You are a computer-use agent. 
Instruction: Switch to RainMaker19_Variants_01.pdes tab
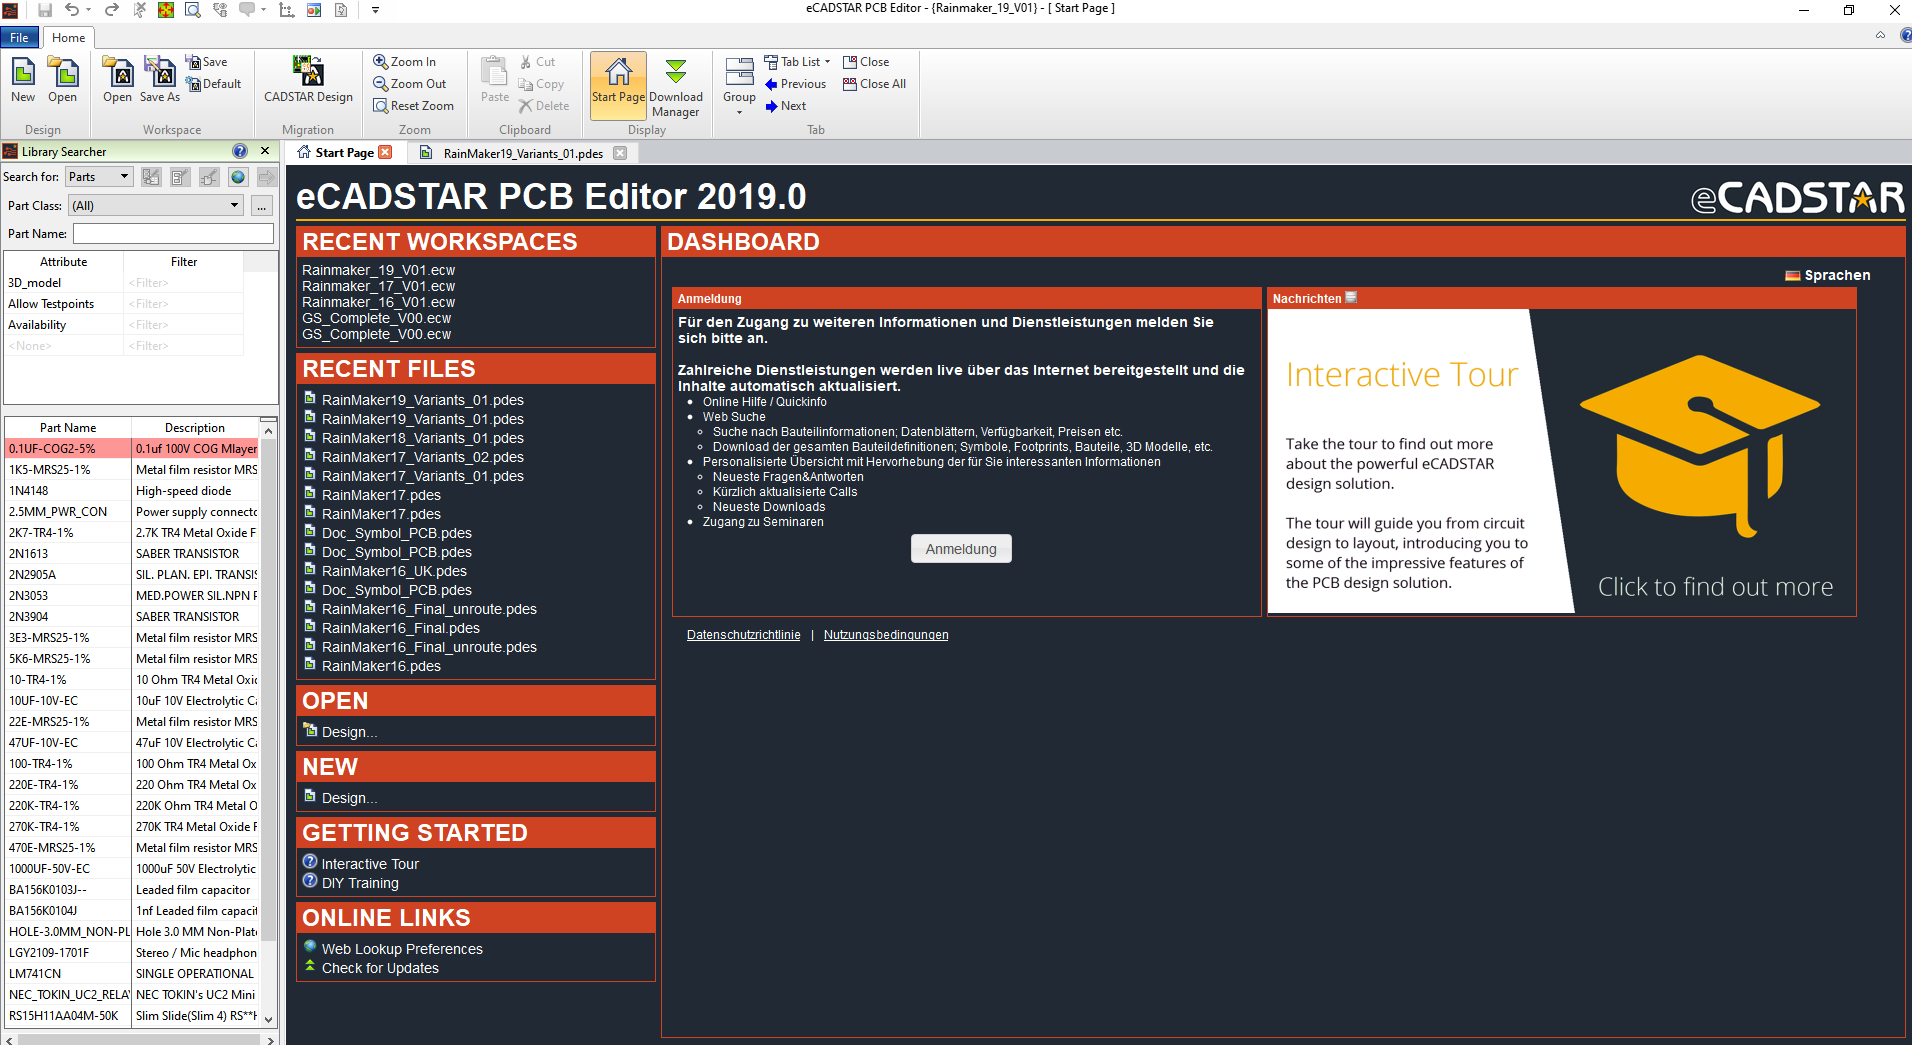523,153
